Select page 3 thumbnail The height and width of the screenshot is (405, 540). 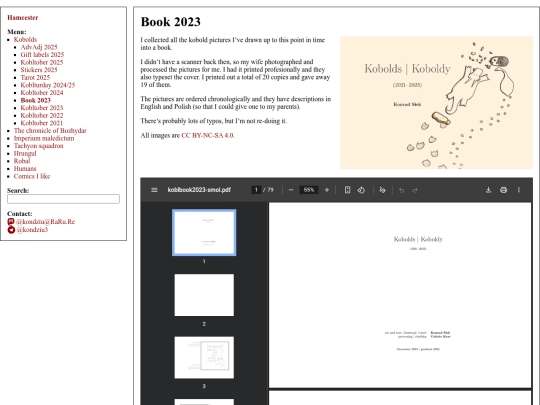point(204,357)
